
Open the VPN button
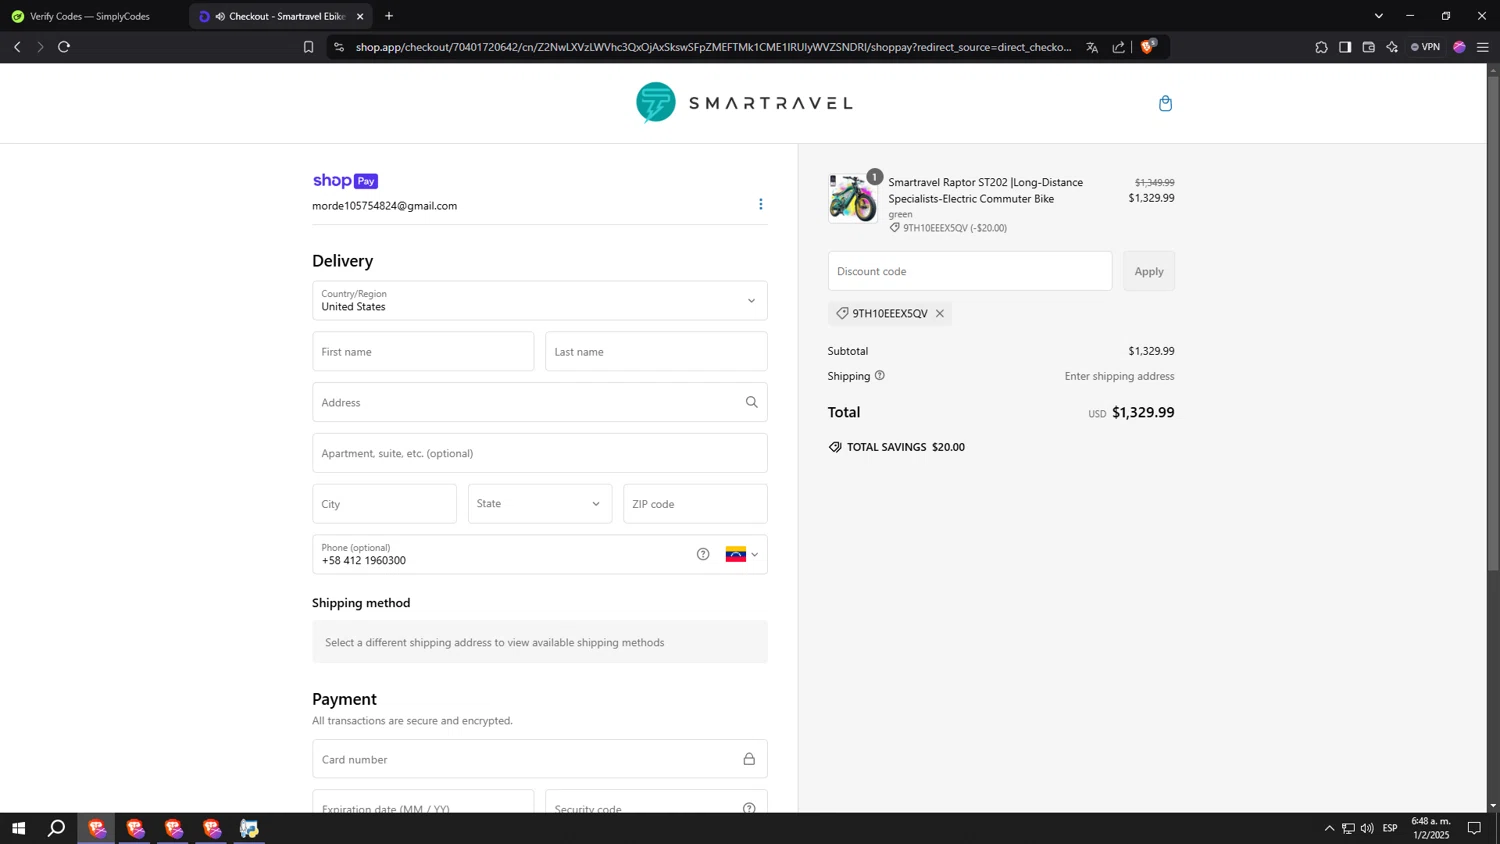point(1425,47)
